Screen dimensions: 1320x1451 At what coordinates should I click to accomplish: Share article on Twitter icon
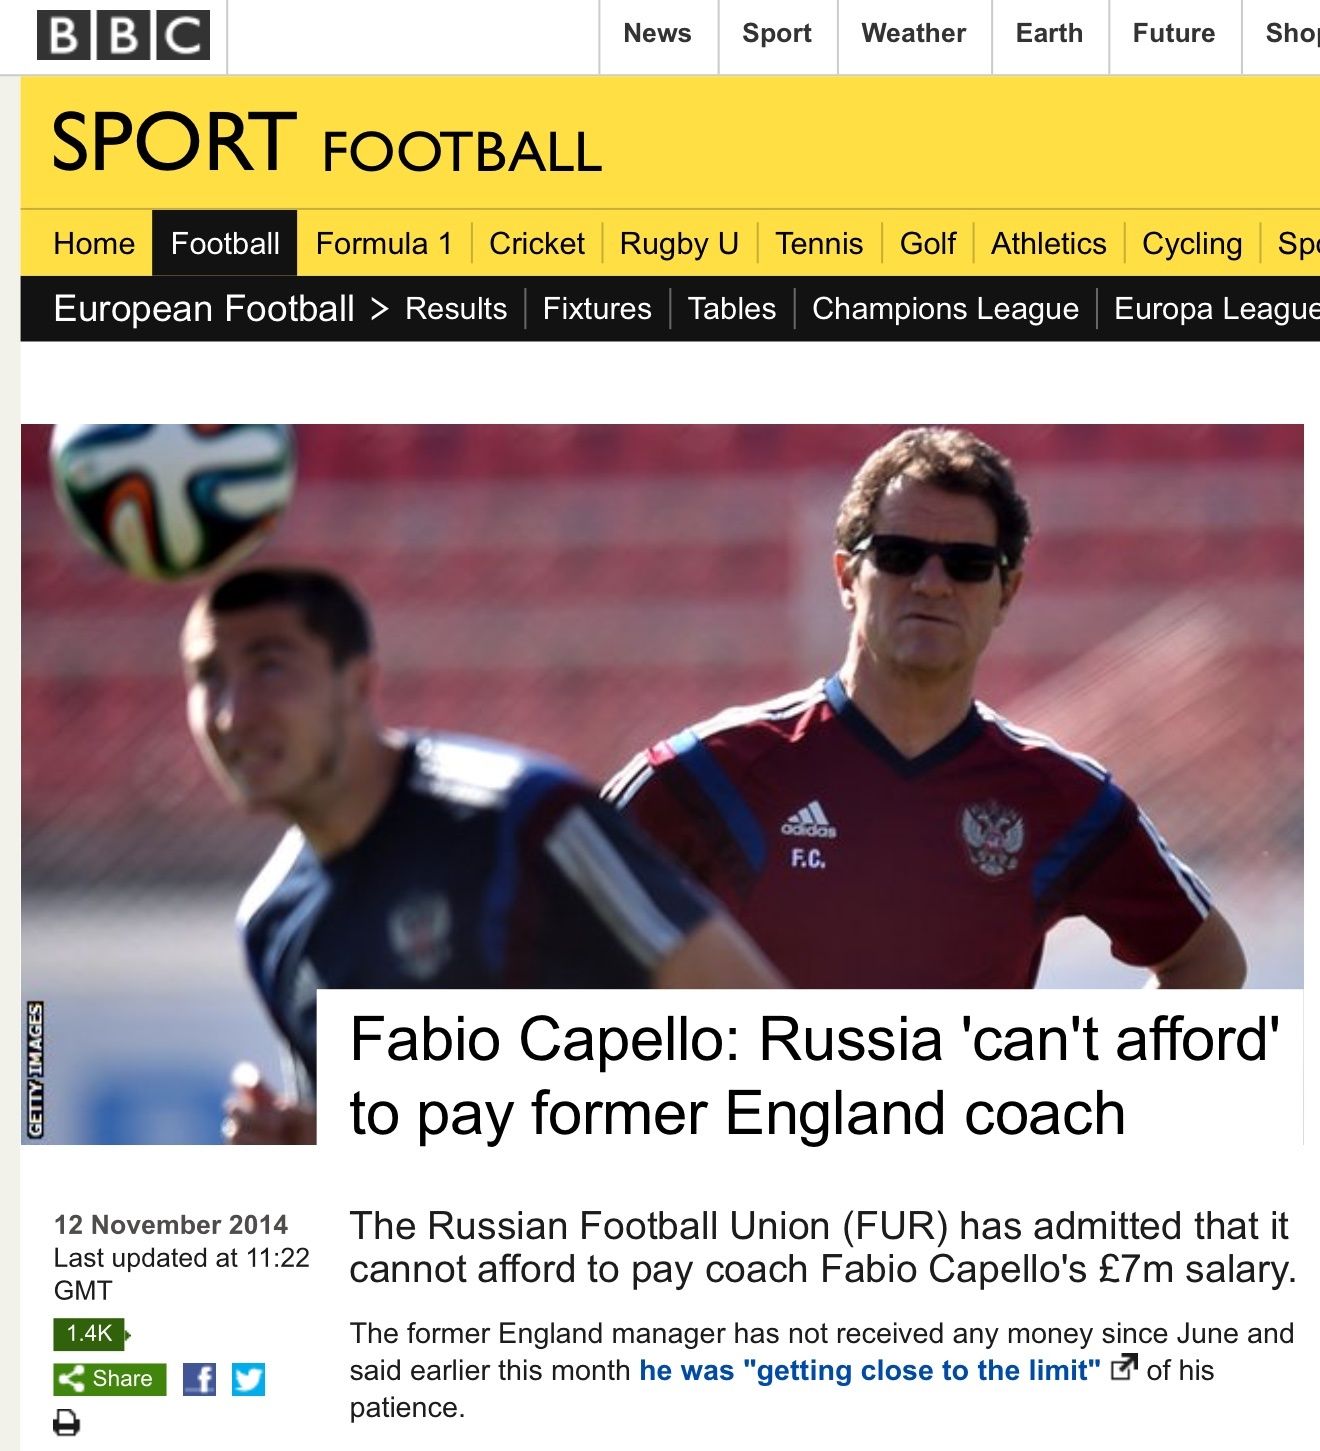[248, 1380]
